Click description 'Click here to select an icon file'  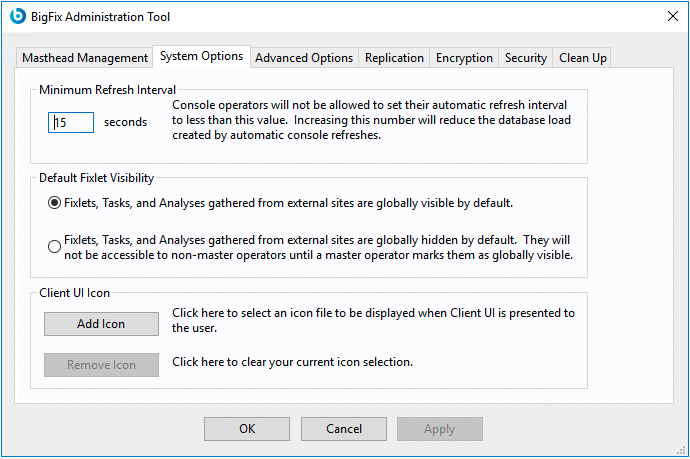373,320
